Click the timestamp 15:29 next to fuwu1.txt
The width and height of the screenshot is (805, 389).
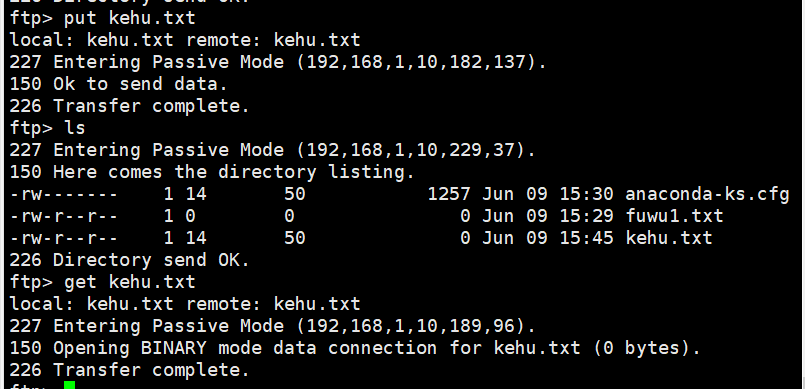pos(586,216)
